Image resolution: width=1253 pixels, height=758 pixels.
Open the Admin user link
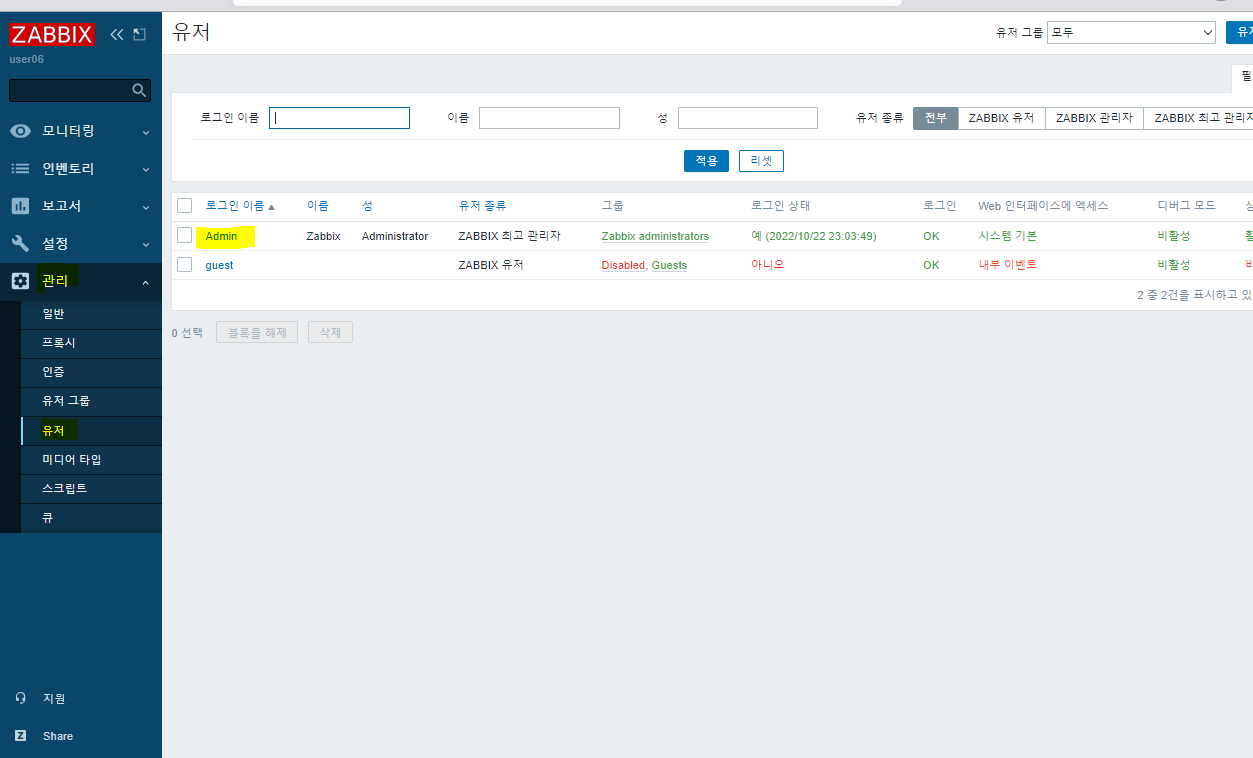[222, 236]
